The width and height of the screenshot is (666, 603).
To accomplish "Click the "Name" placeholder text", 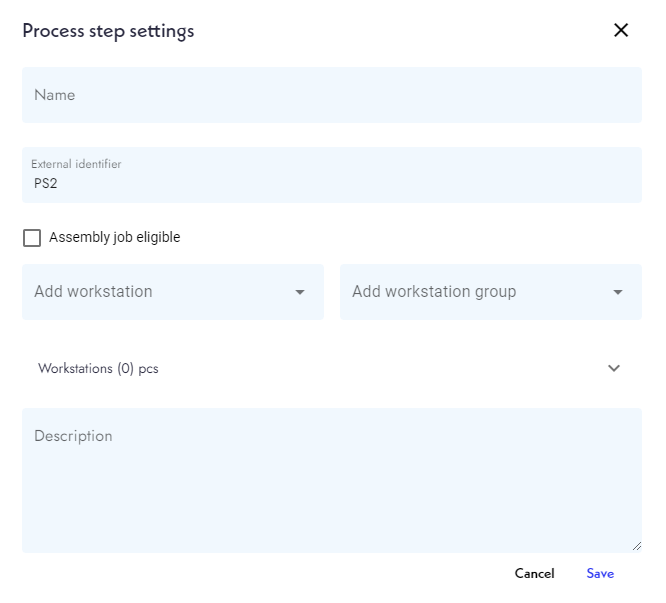I will pos(55,95).
